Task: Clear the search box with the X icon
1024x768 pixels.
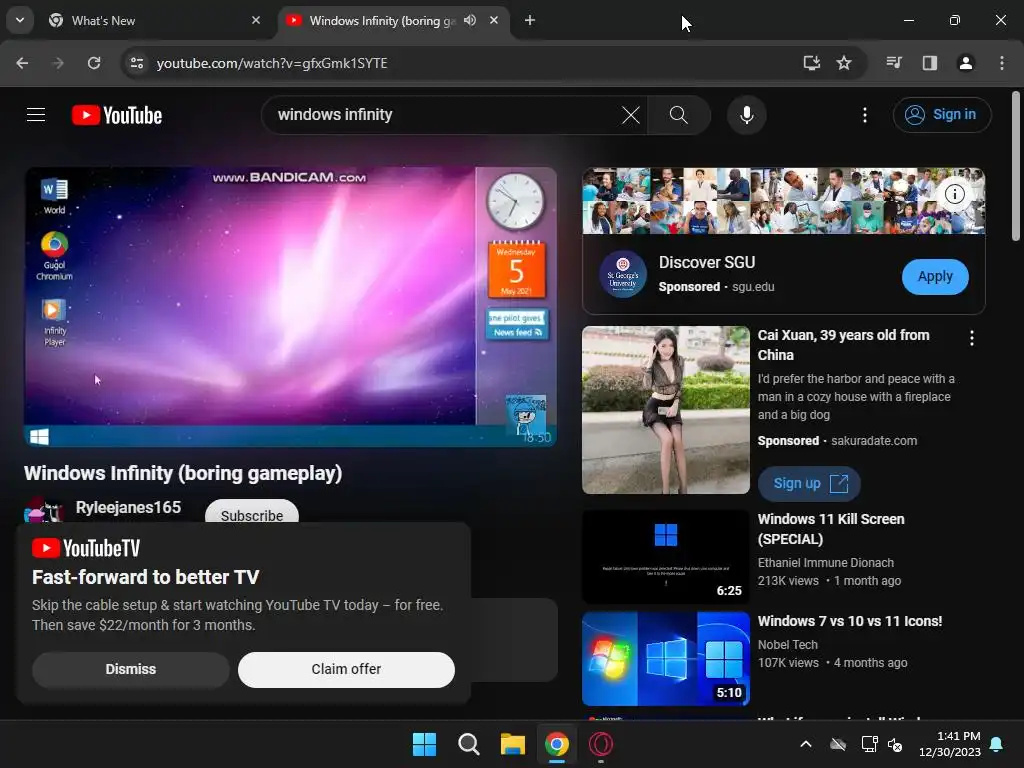Action: pos(630,115)
